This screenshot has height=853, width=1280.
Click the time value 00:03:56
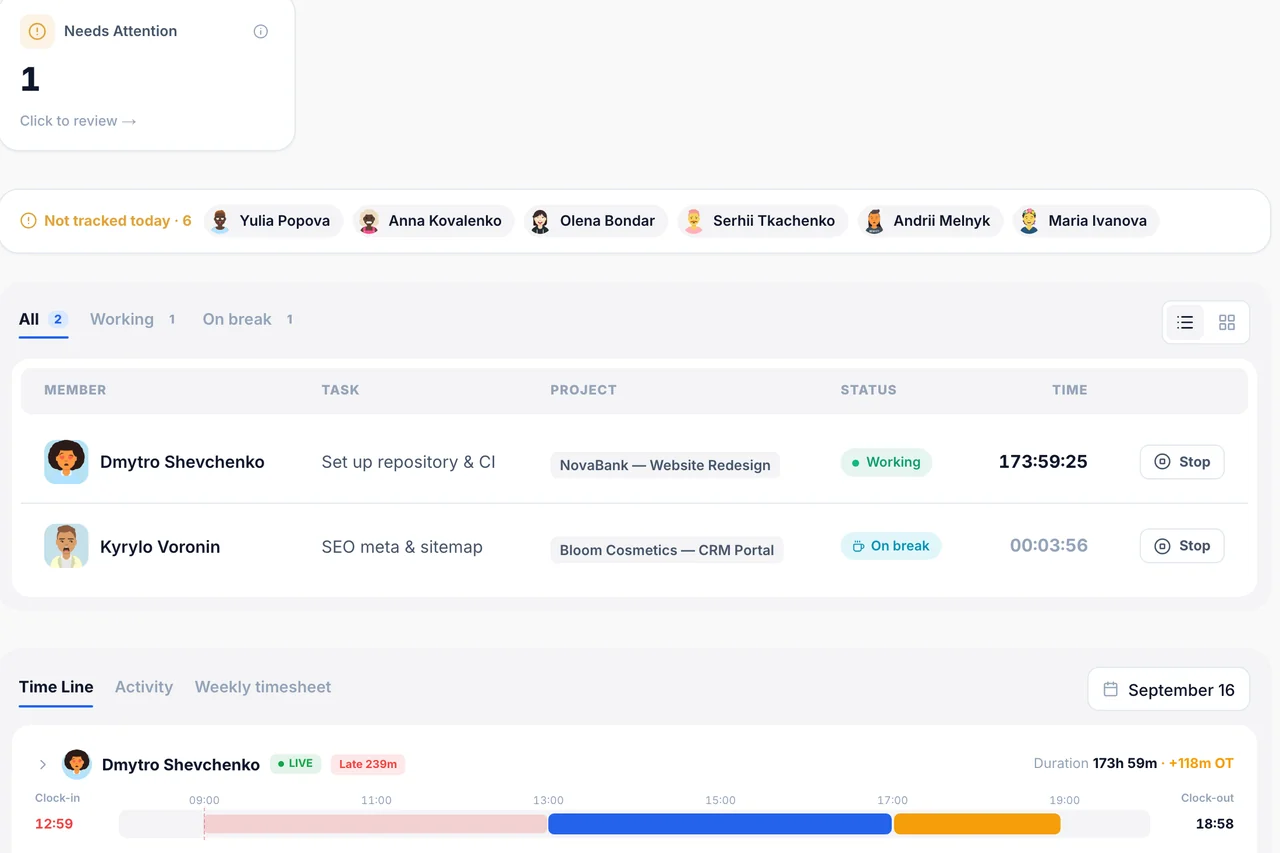[1049, 546]
